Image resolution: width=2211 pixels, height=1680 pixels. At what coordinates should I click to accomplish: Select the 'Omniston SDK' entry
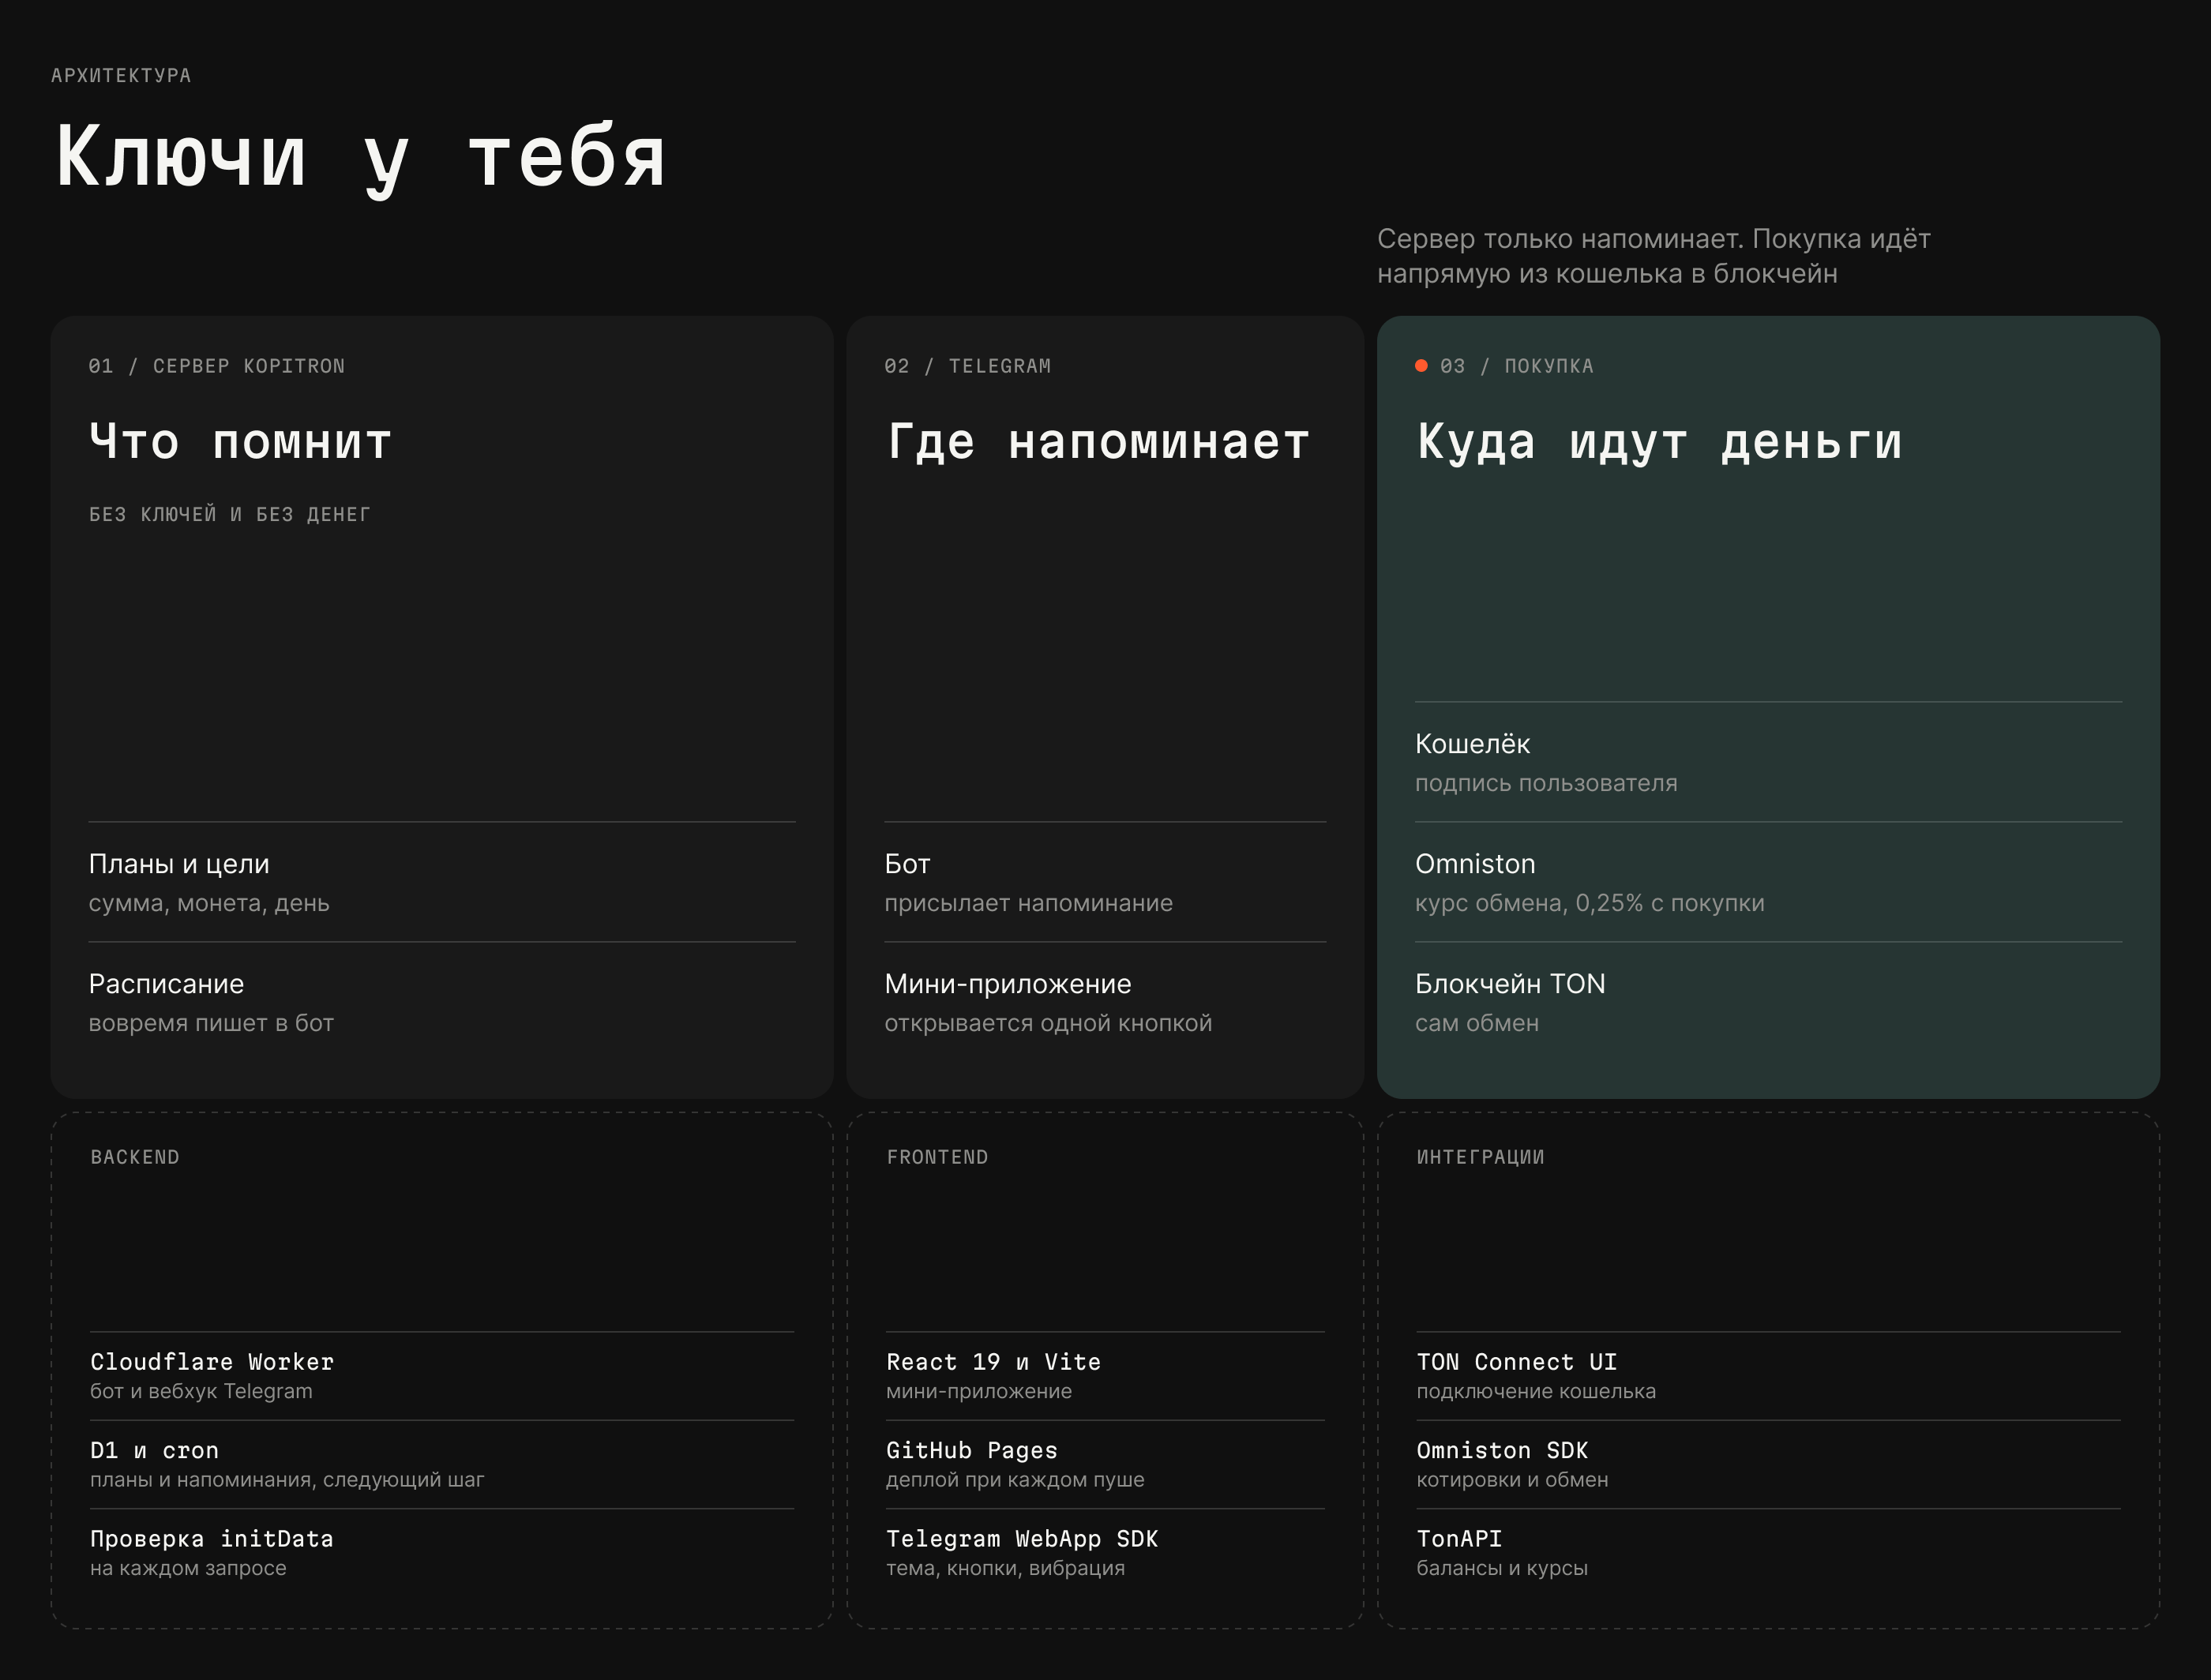1768,1464
